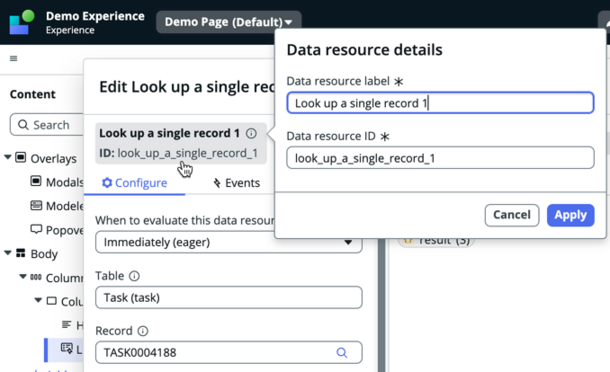Click the info icon next to Record
This screenshot has width=610, height=372.
point(143,331)
